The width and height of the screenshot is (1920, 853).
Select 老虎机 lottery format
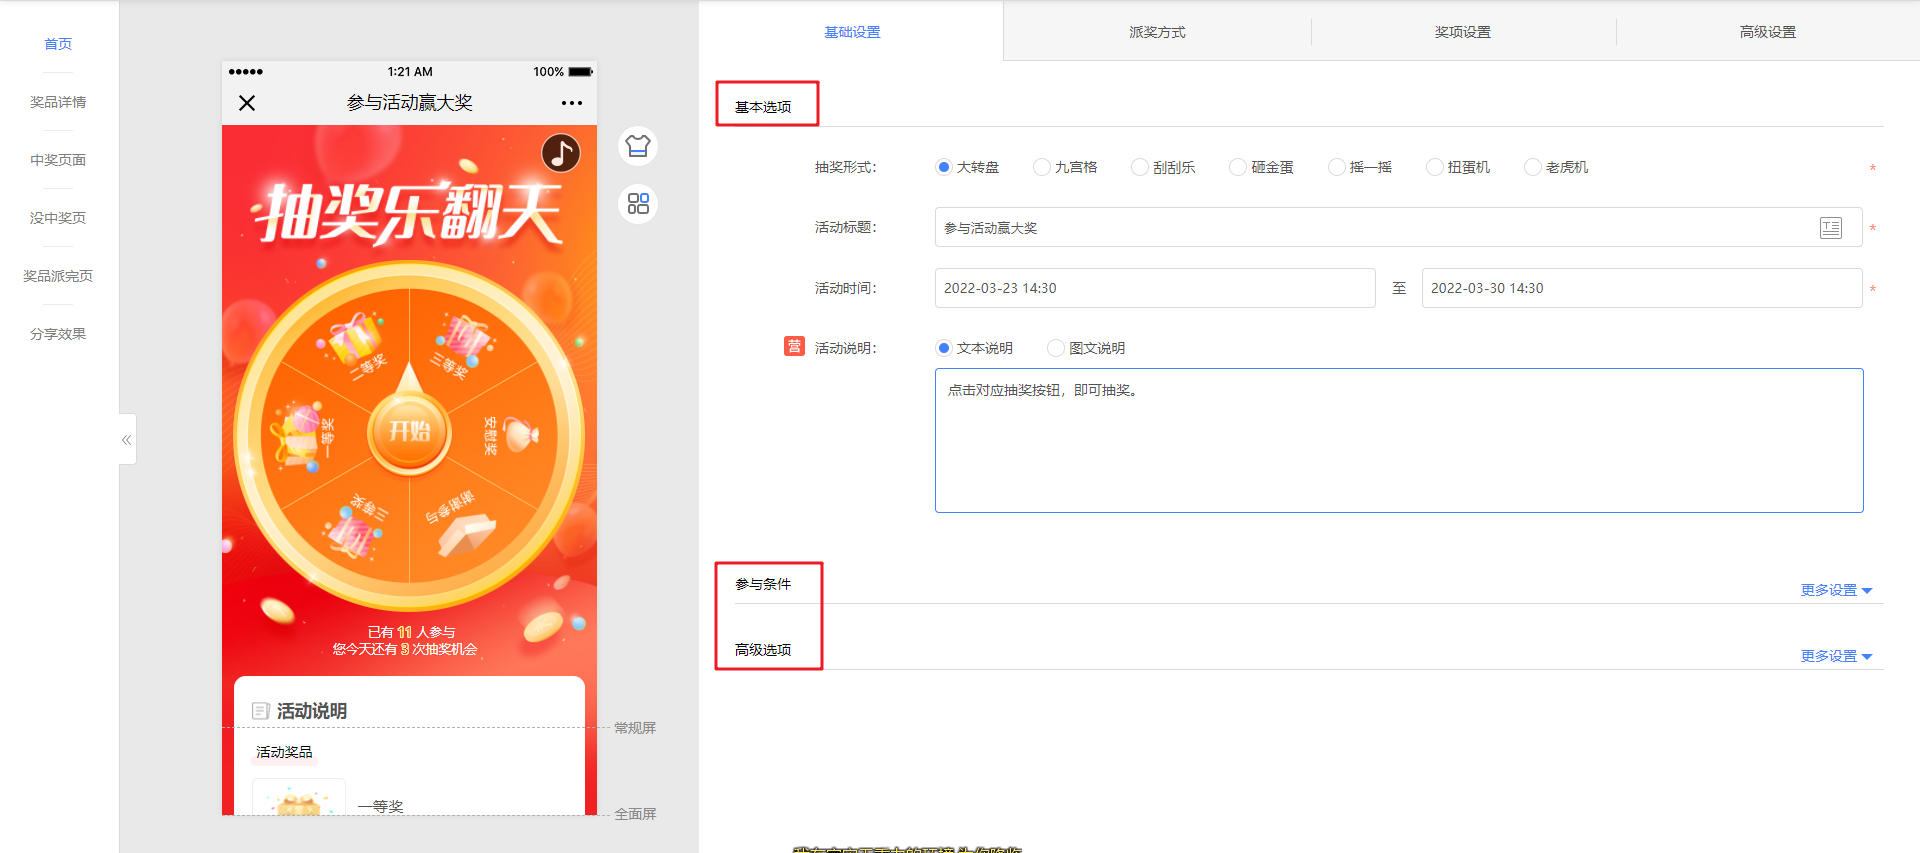[1556, 167]
